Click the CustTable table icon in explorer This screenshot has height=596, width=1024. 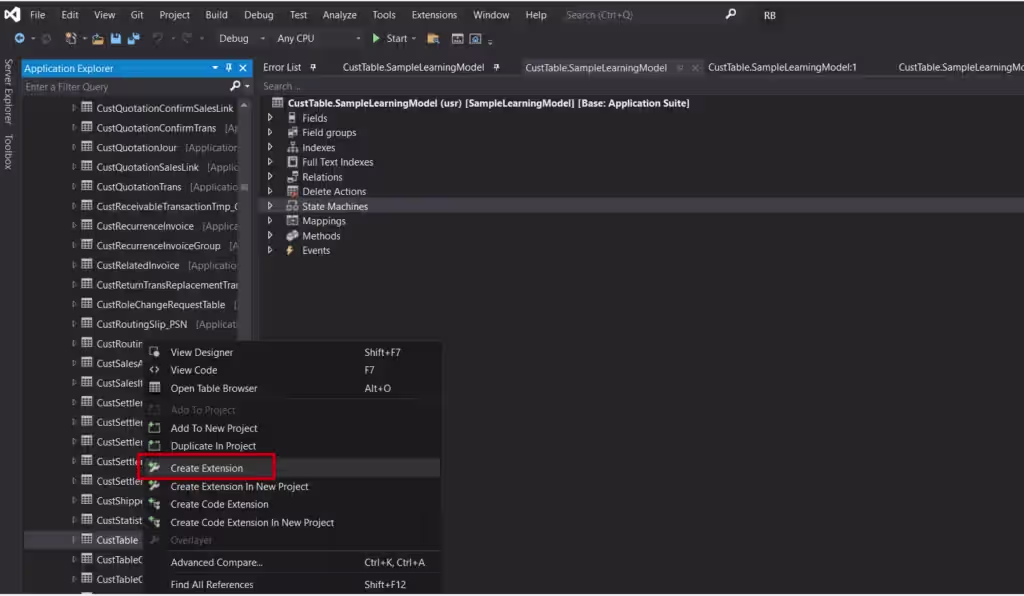coord(87,539)
